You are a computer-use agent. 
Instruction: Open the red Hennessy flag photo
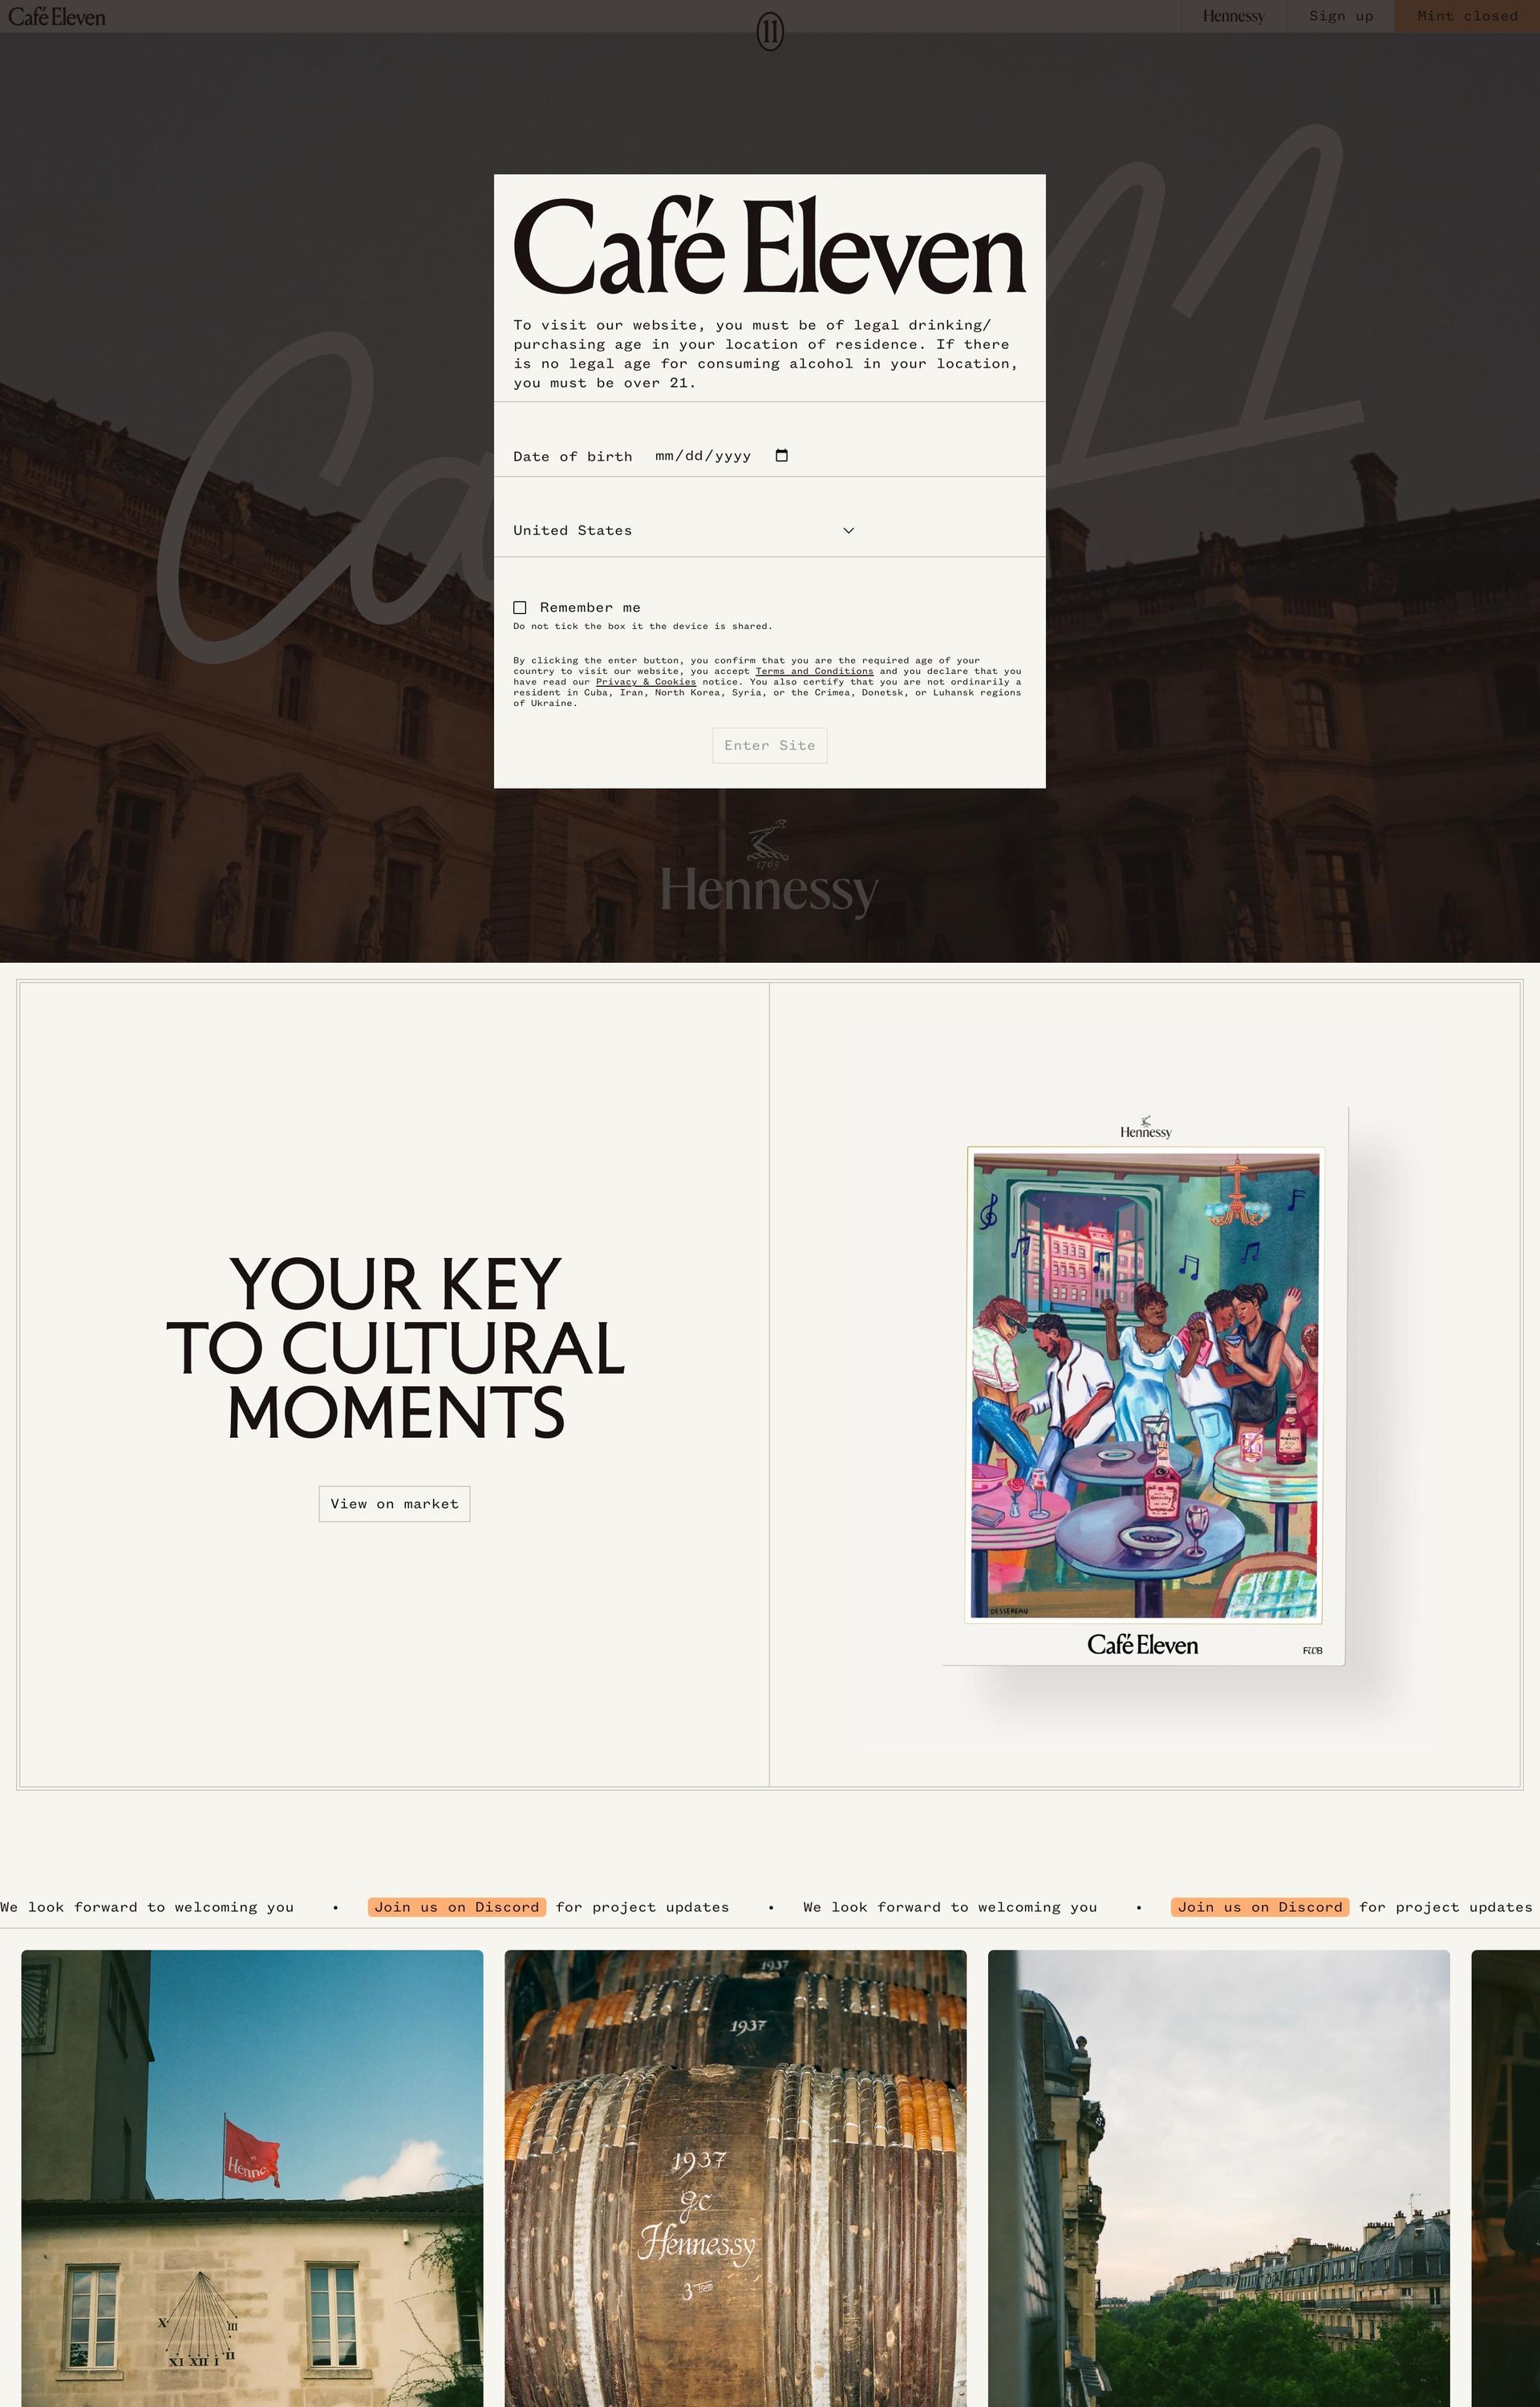(252, 2178)
